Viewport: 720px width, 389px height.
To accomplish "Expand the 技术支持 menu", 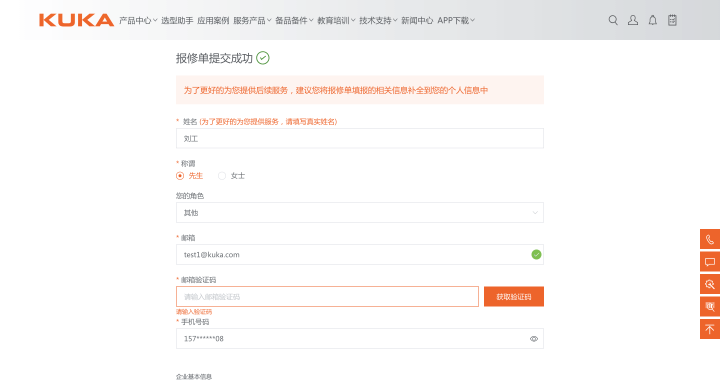I will (378, 20).
